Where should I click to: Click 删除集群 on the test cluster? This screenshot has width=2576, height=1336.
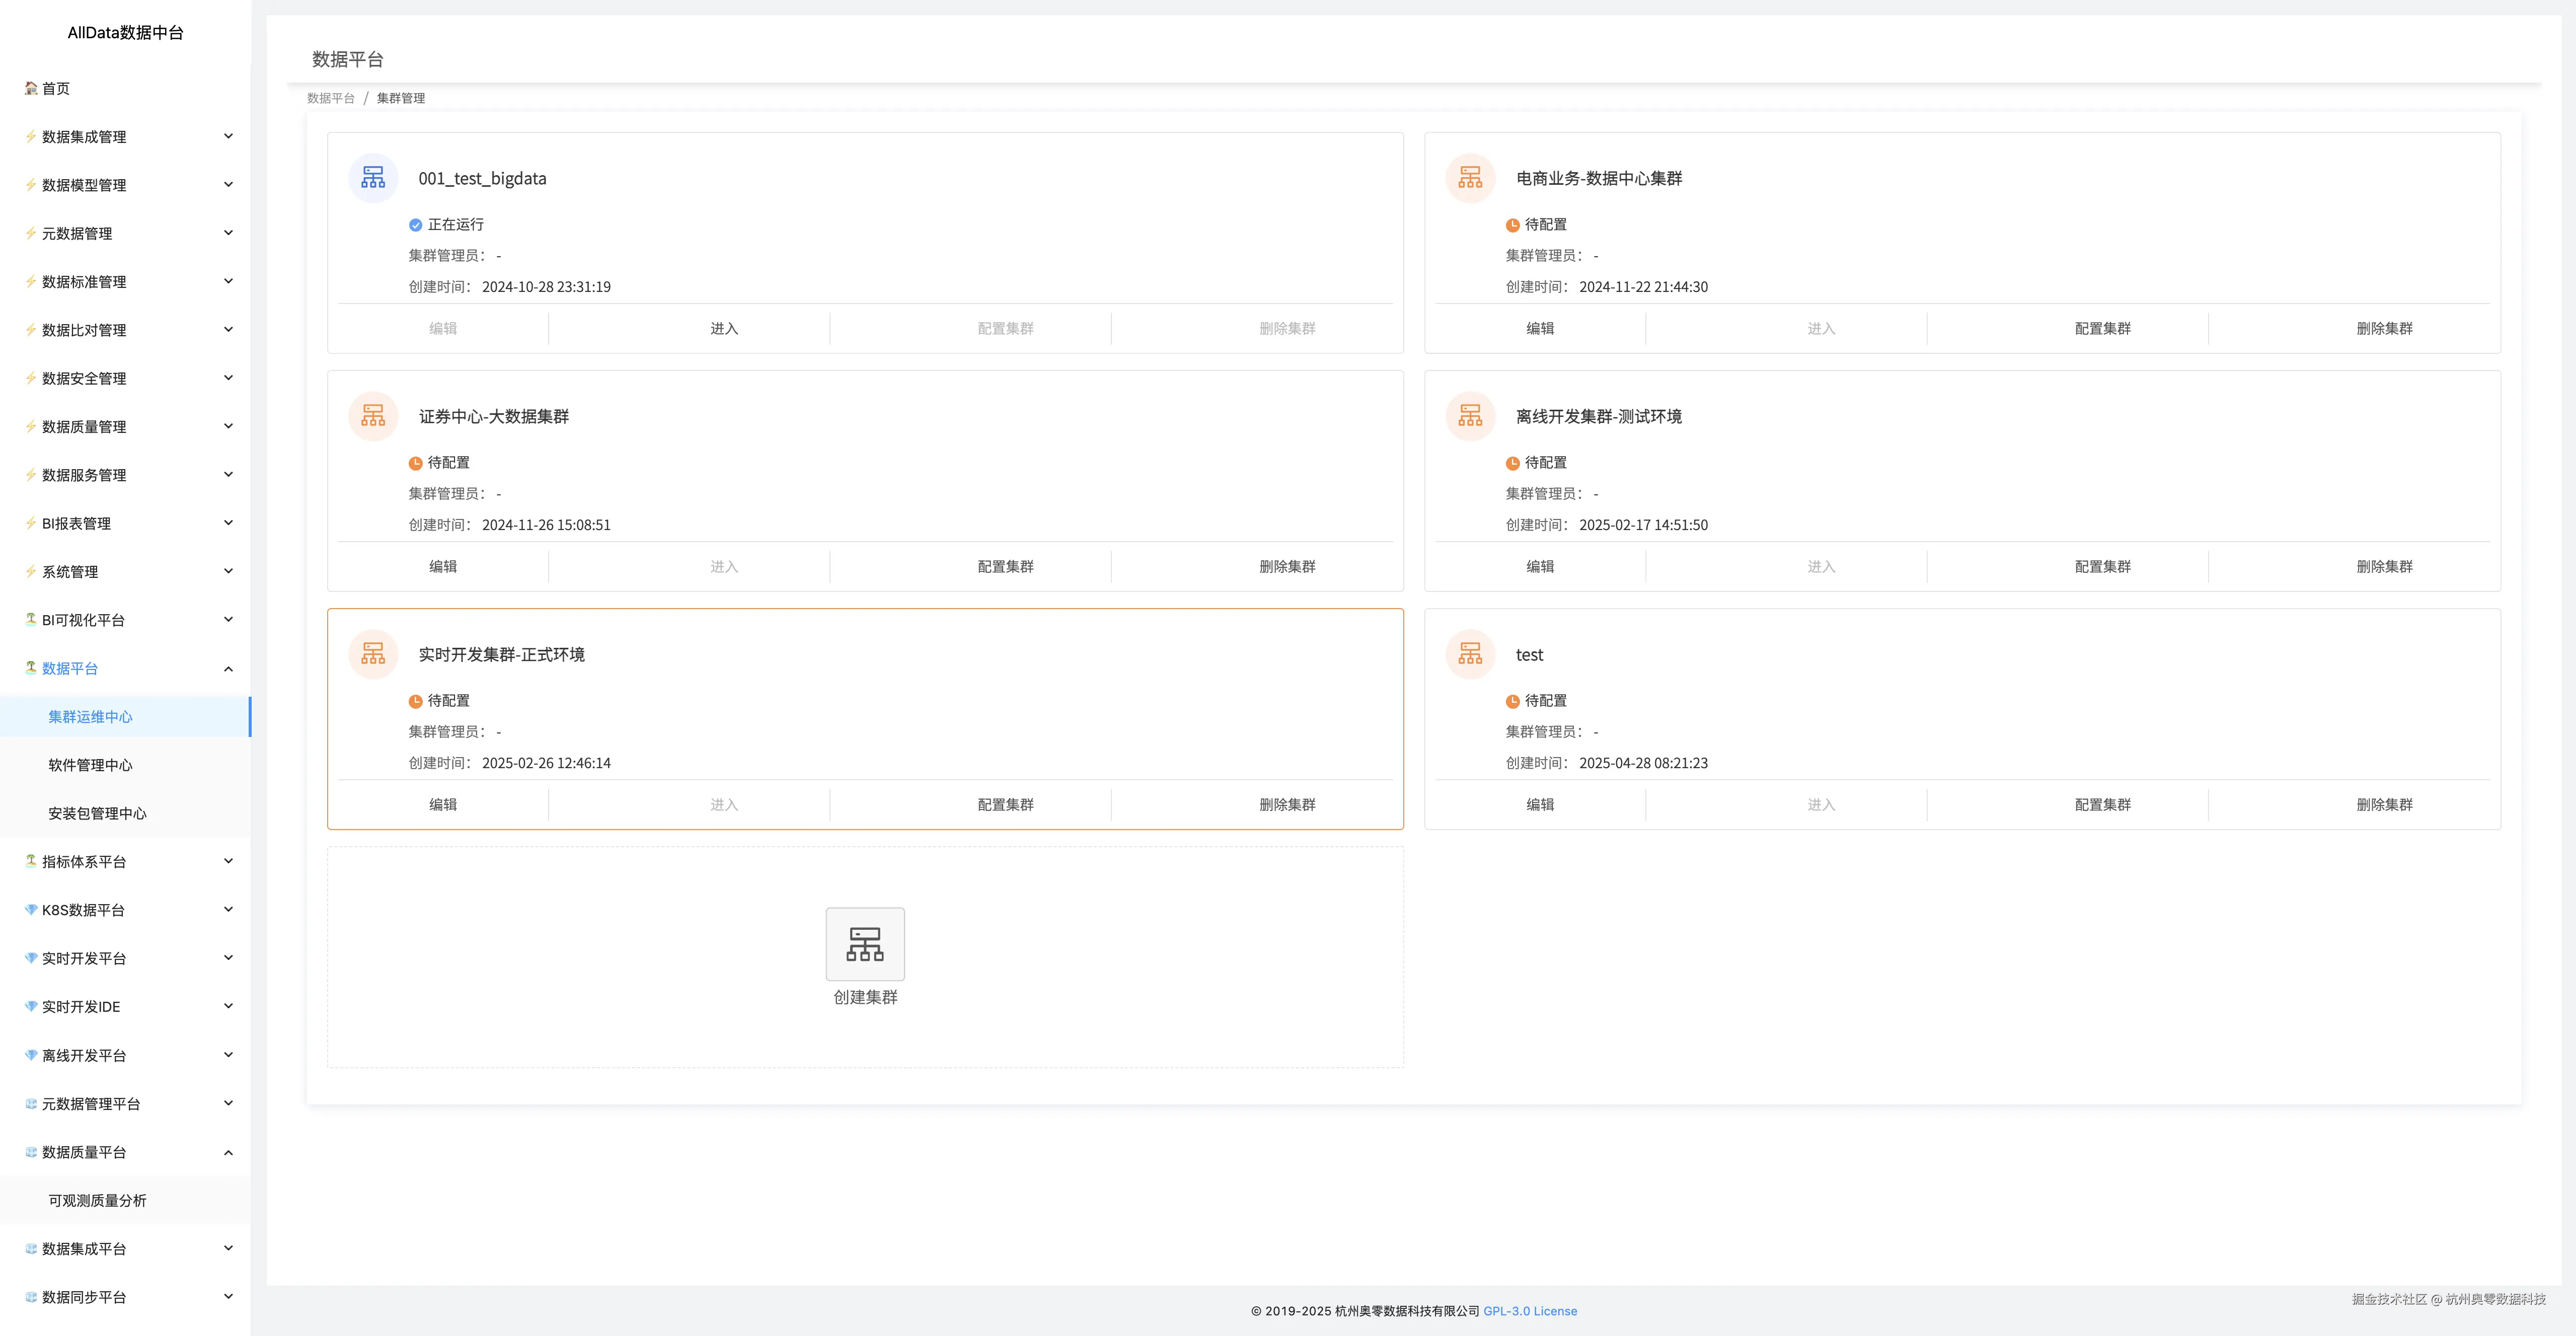point(2384,804)
